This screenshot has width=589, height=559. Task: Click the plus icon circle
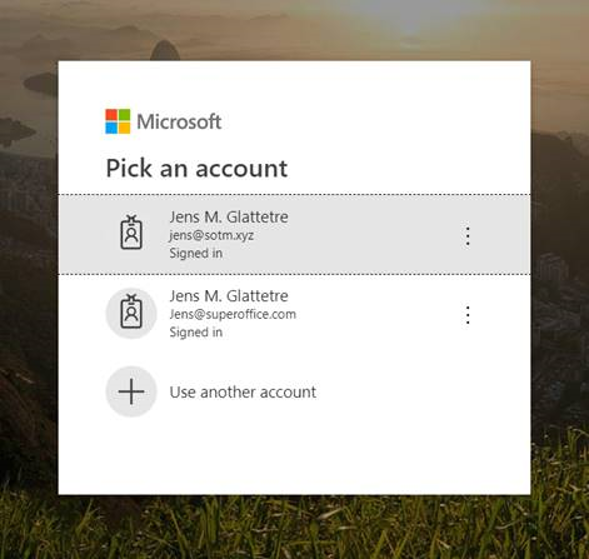(x=131, y=391)
